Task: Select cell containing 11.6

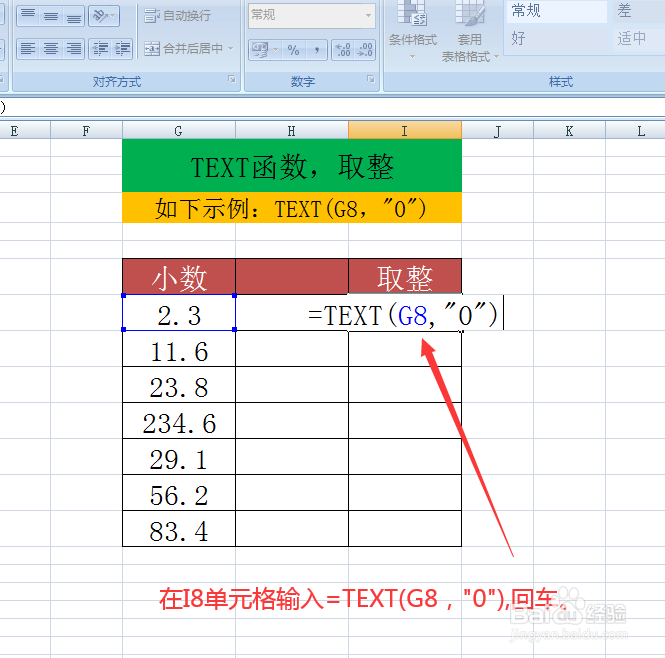Action: point(179,349)
